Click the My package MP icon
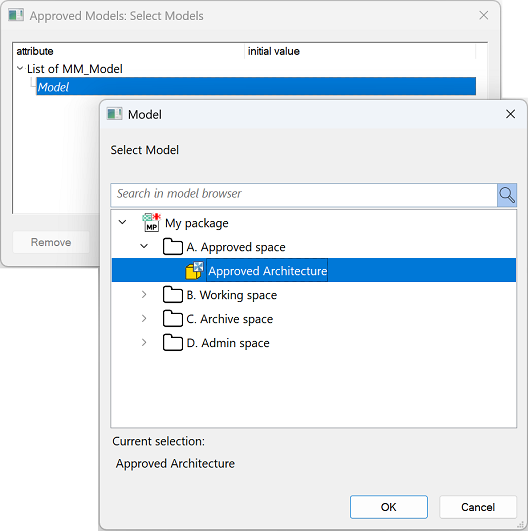 (x=151, y=222)
